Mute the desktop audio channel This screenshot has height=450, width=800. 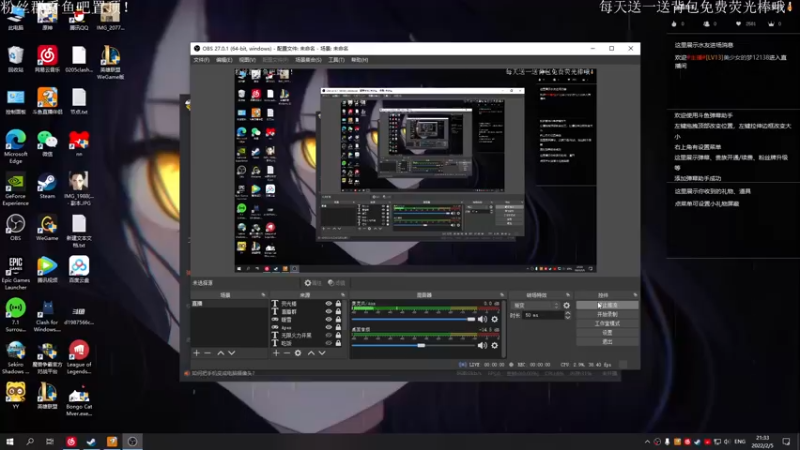(x=482, y=345)
